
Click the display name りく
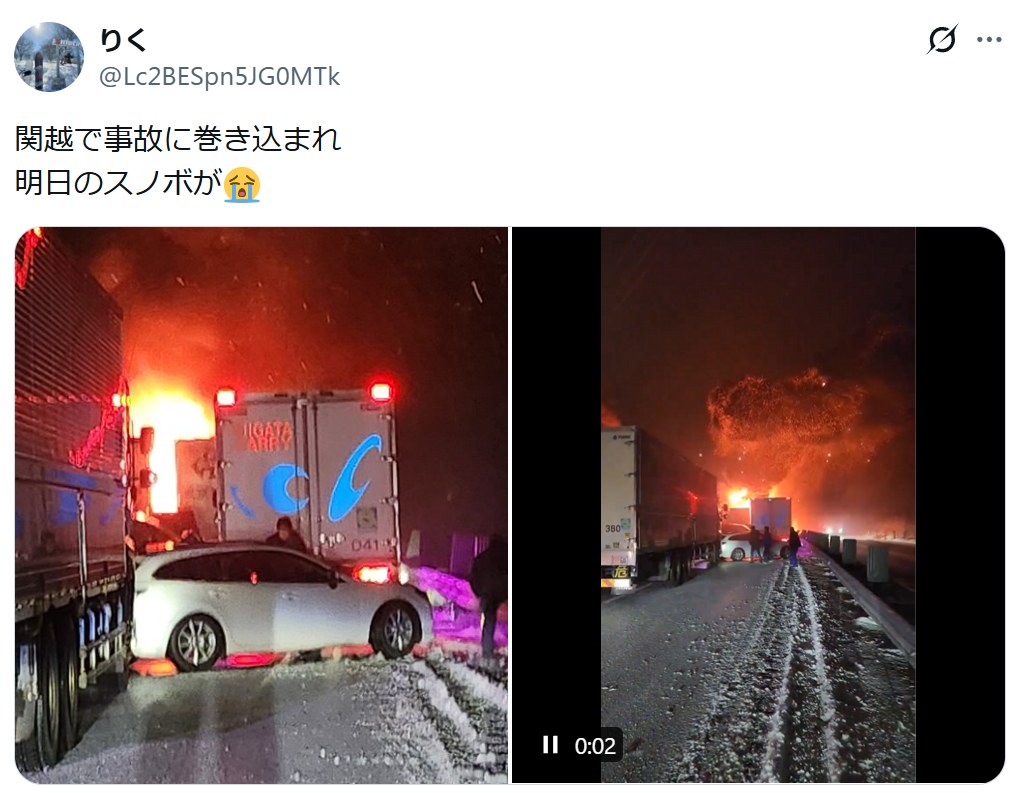point(124,39)
